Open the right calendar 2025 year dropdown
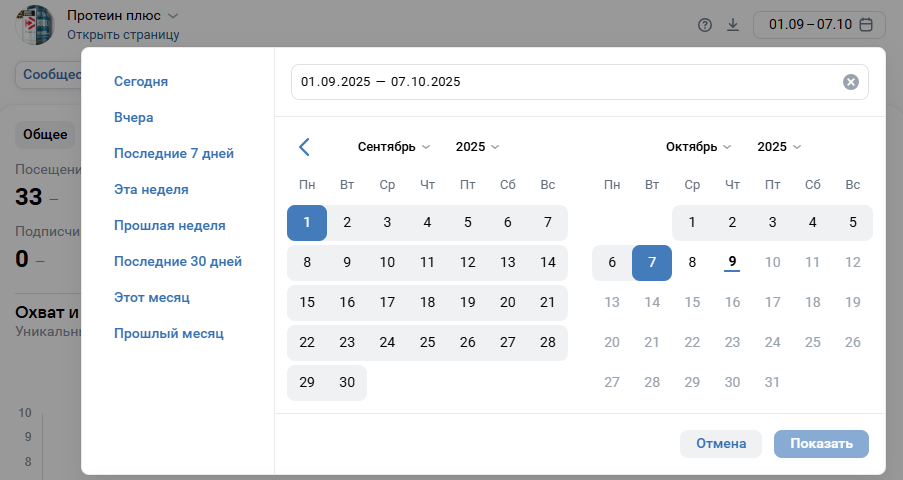903x480 pixels. coord(779,147)
